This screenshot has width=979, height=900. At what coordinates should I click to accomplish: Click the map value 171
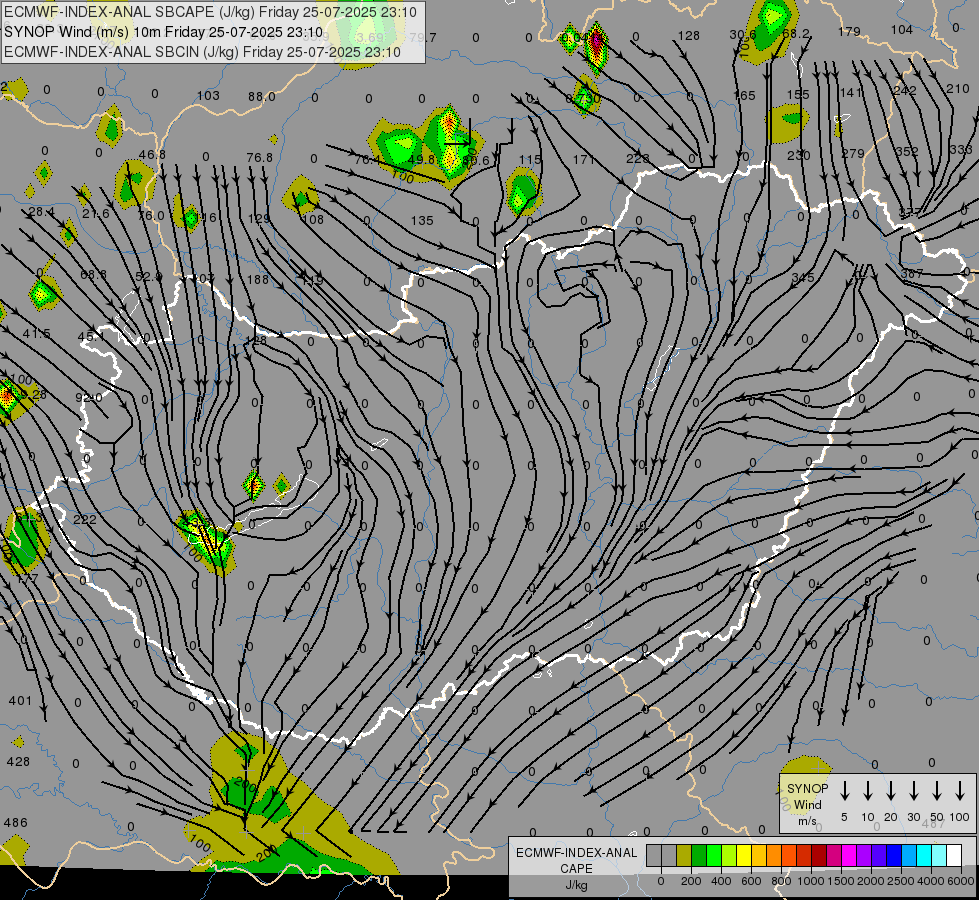click(583, 159)
